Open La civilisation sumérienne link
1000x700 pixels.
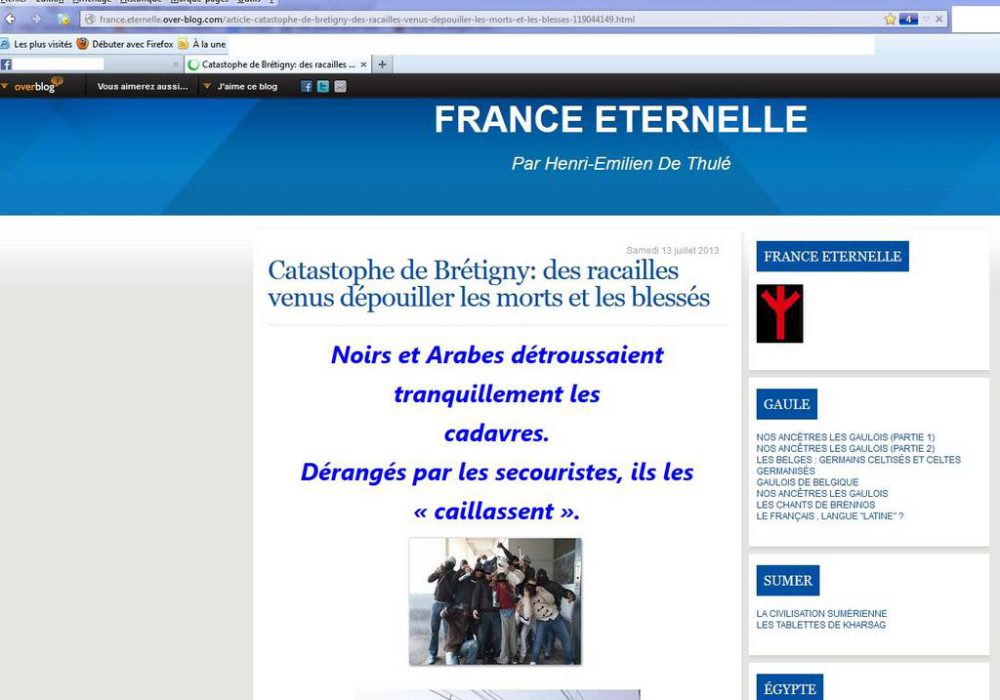click(x=821, y=614)
